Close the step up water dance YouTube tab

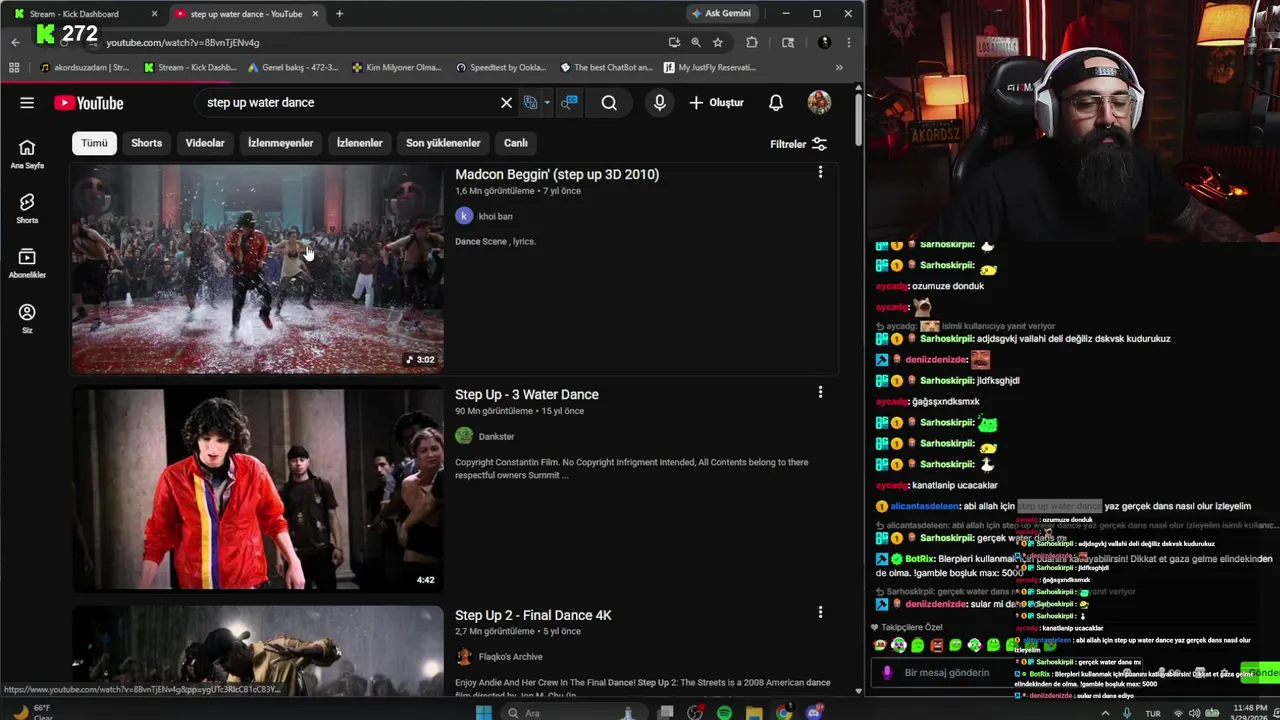(x=315, y=14)
